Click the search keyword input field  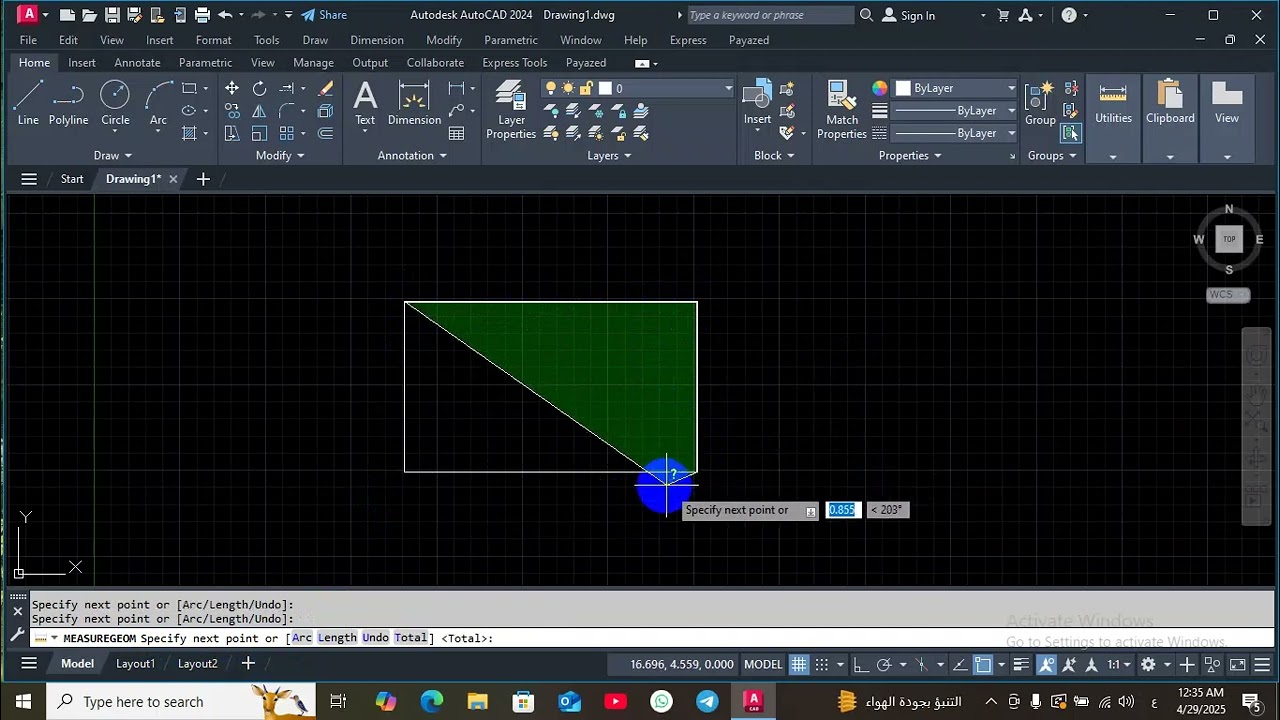770,15
